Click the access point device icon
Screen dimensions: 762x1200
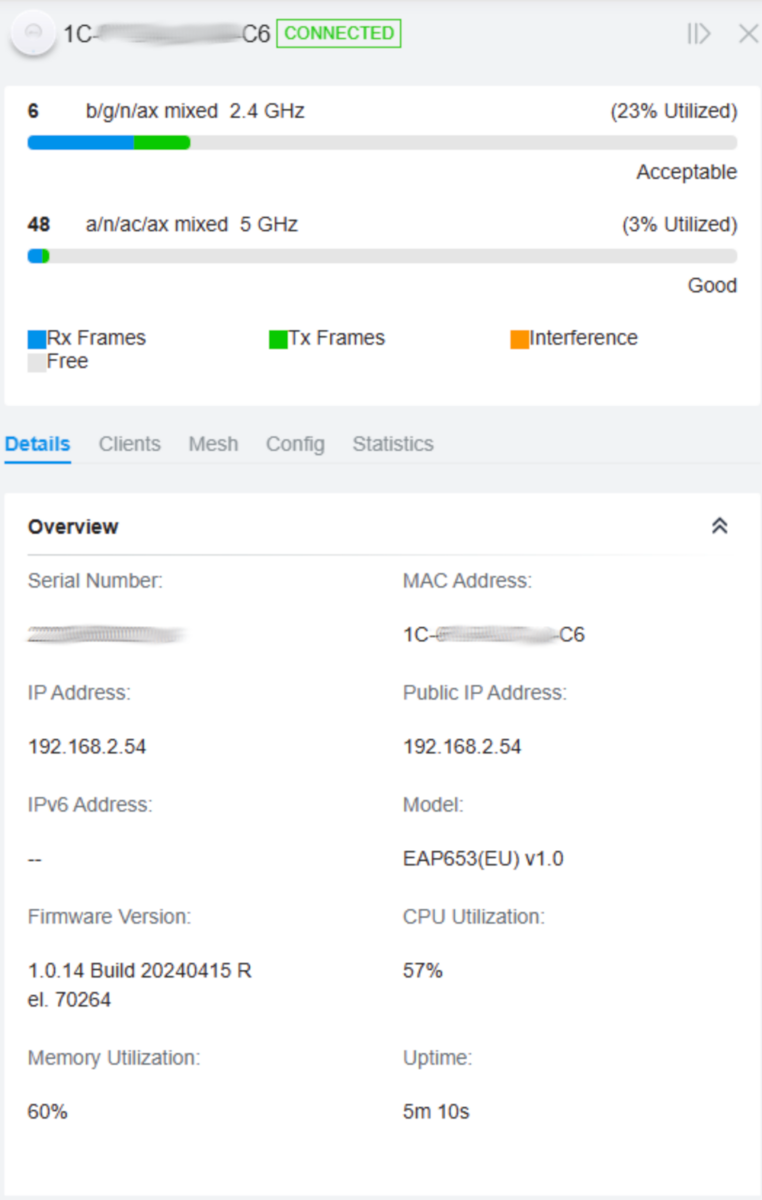point(33,34)
